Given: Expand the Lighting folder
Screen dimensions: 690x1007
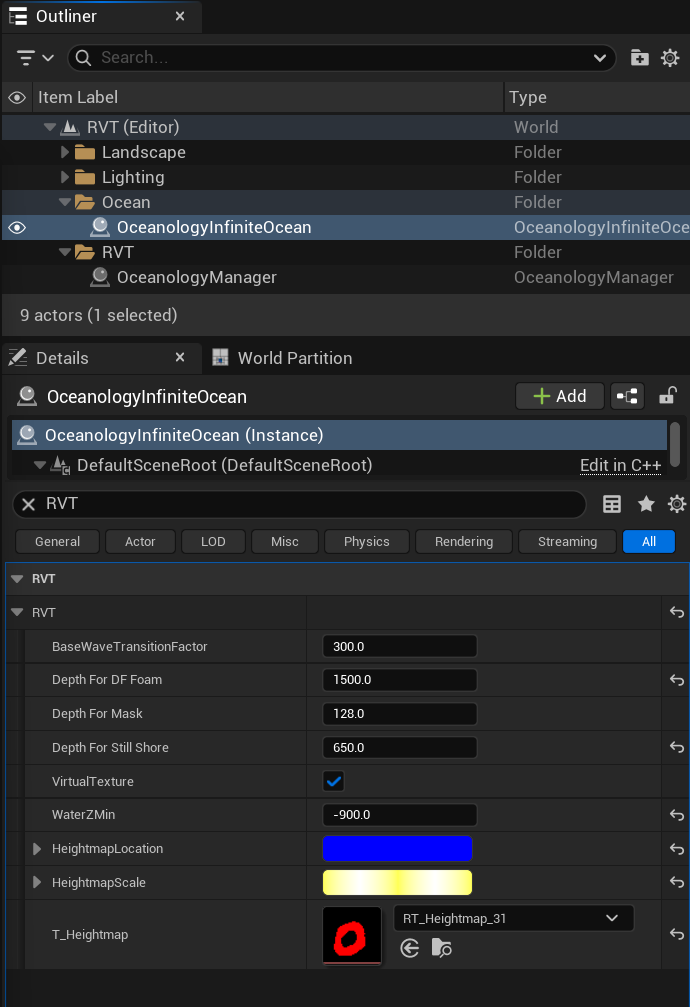Looking at the screenshot, I should [64, 177].
